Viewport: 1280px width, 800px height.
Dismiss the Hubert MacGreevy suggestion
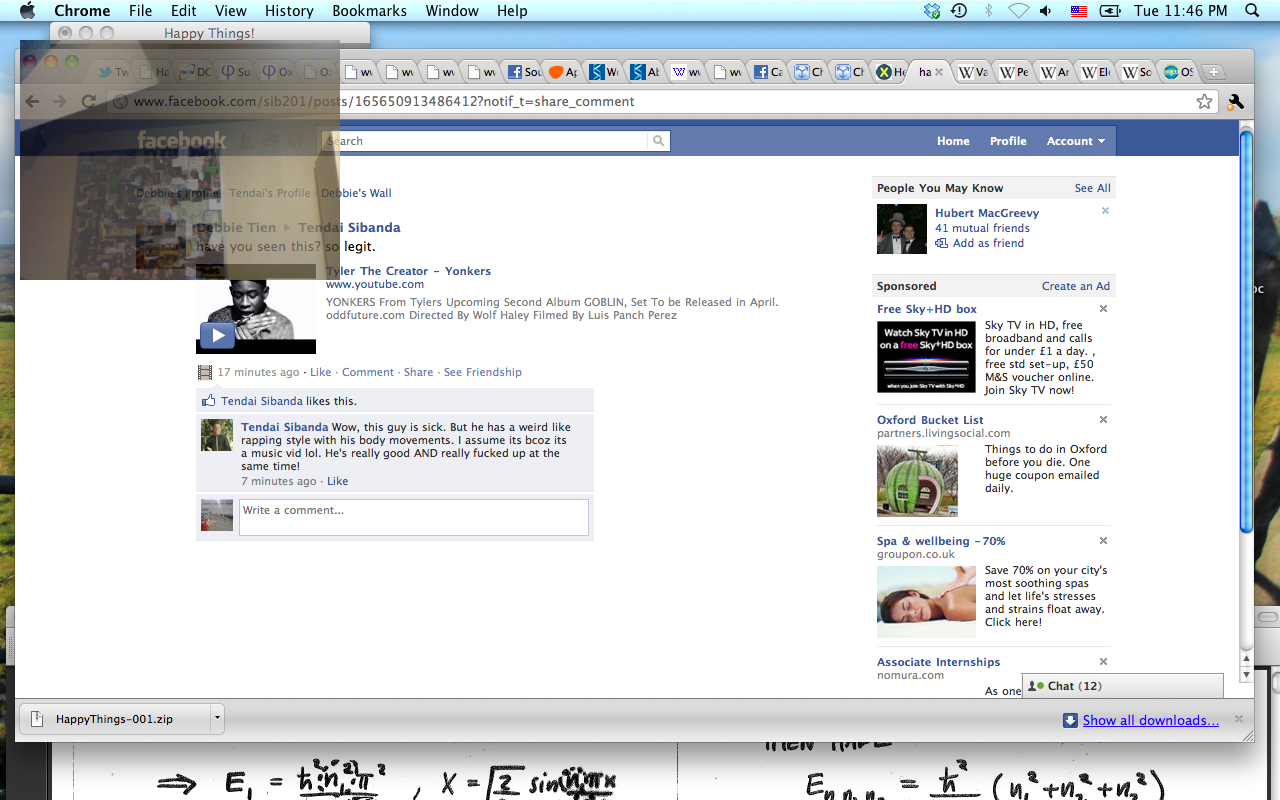click(1105, 211)
